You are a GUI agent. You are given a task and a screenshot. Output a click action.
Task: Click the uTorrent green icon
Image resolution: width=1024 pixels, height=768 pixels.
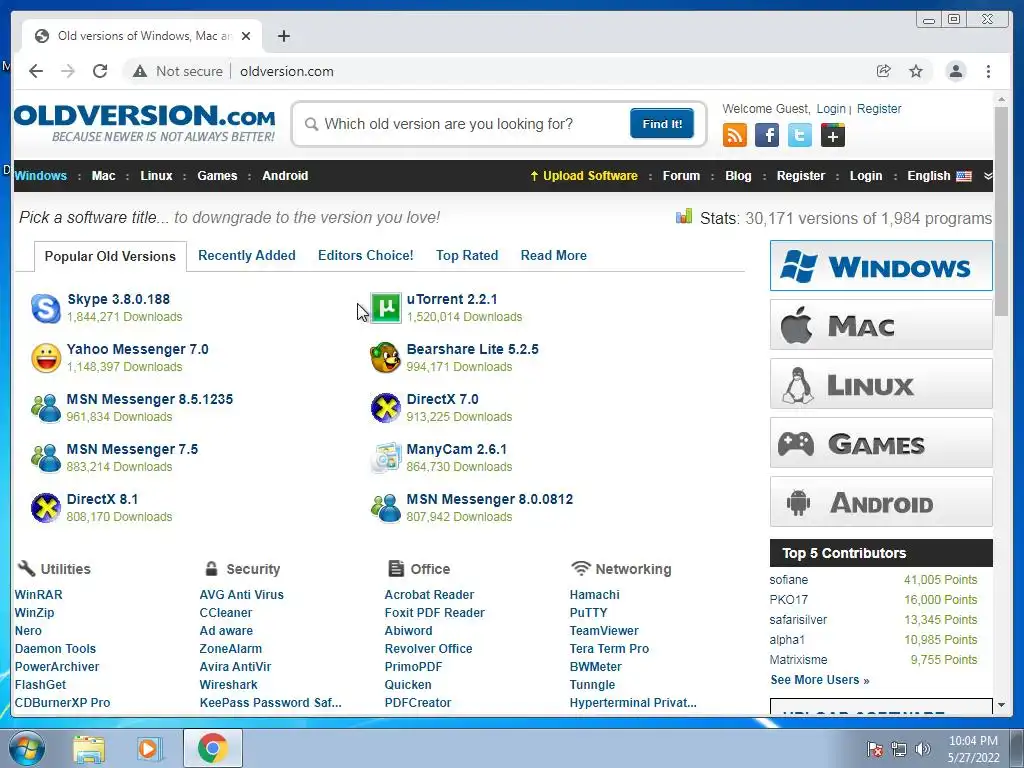tap(385, 308)
